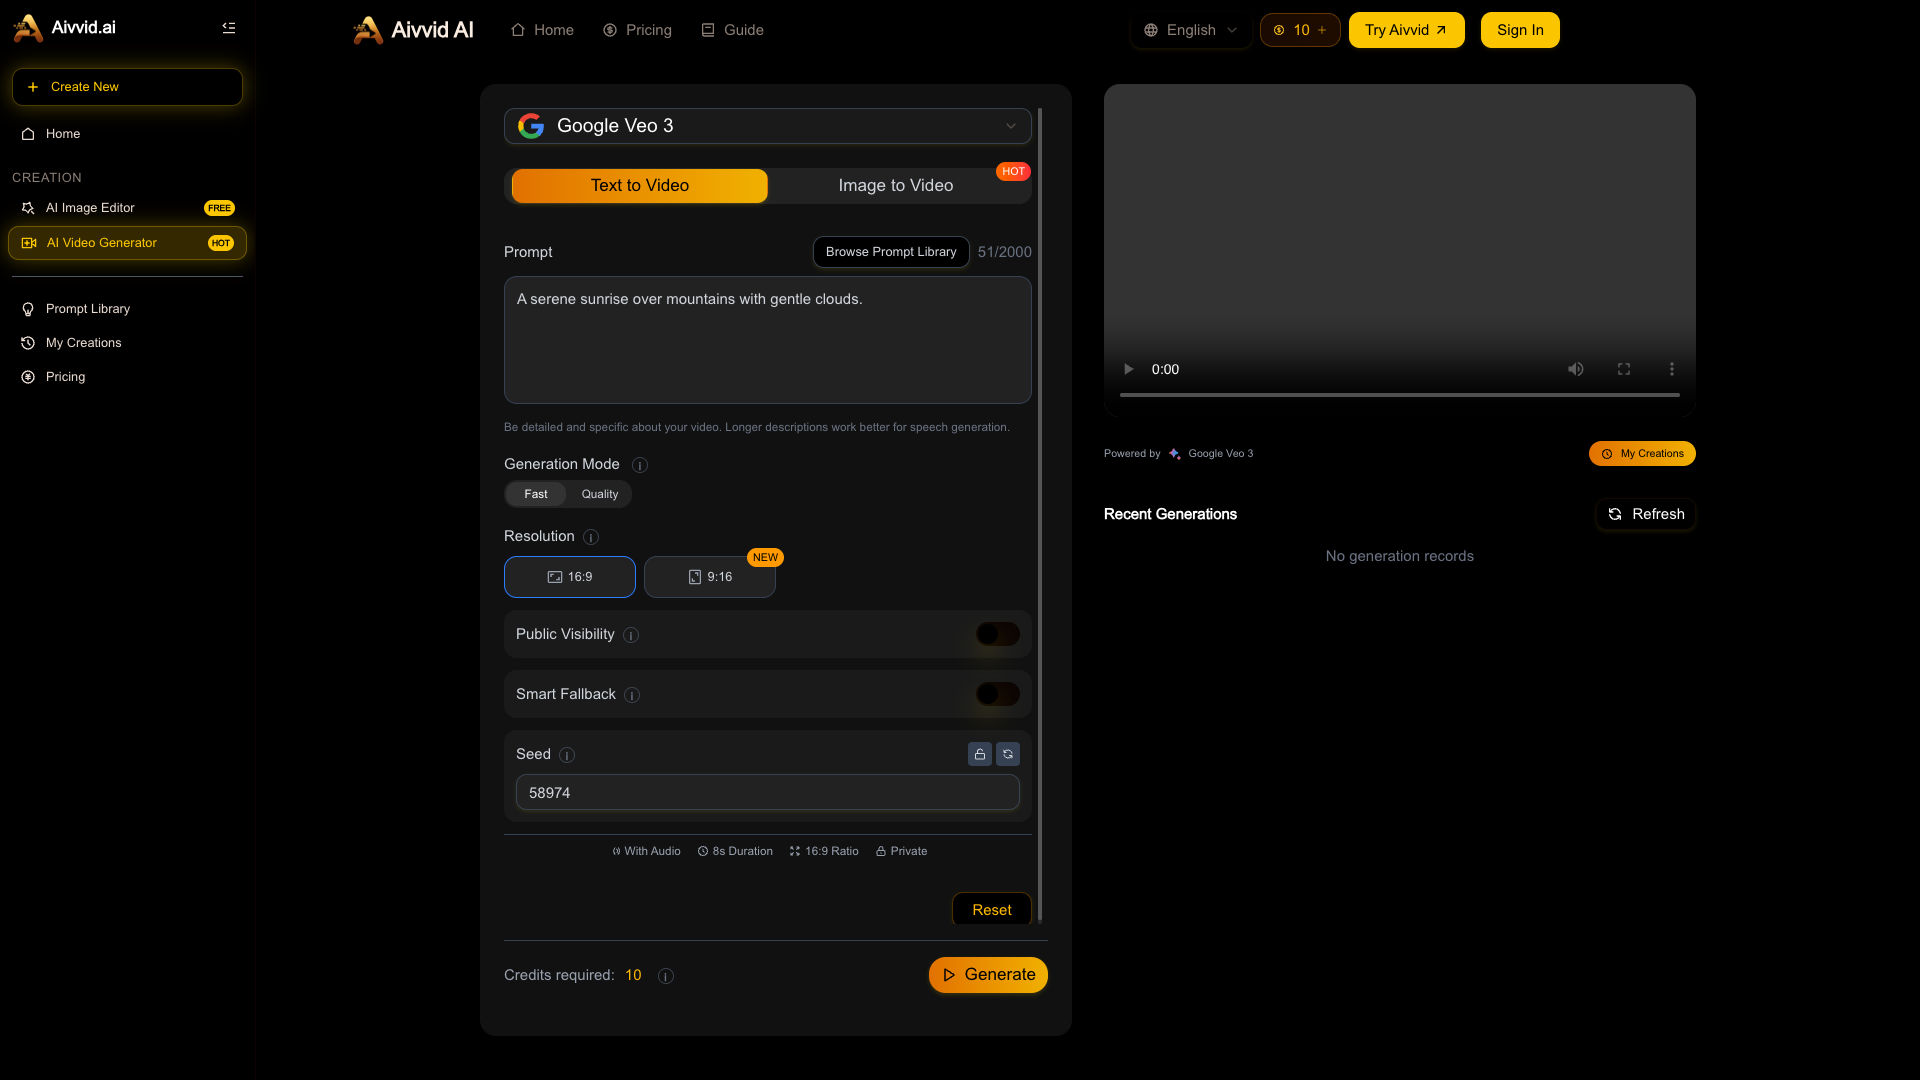Image resolution: width=1920 pixels, height=1080 pixels.
Task: Toggle Public Visibility switch
Action: (x=997, y=634)
